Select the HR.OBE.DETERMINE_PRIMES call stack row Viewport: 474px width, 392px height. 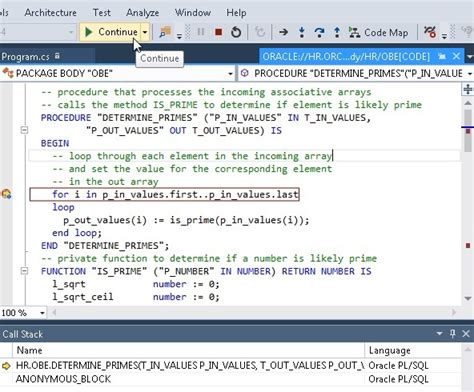click(231, 366)
